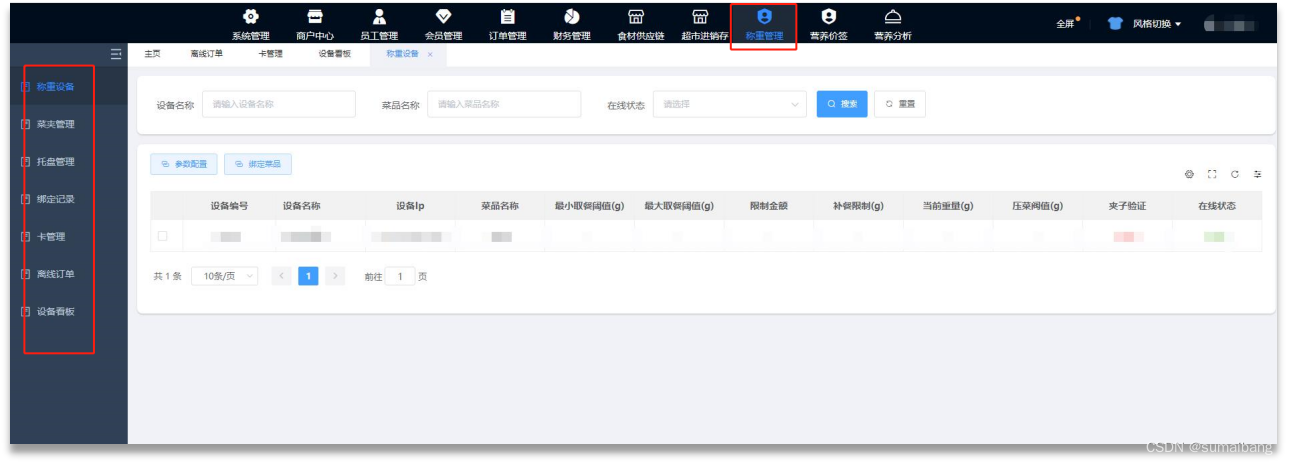Click the 设备Ip column header
This screenshot has width=1289, height=465.
pos(411,206)
